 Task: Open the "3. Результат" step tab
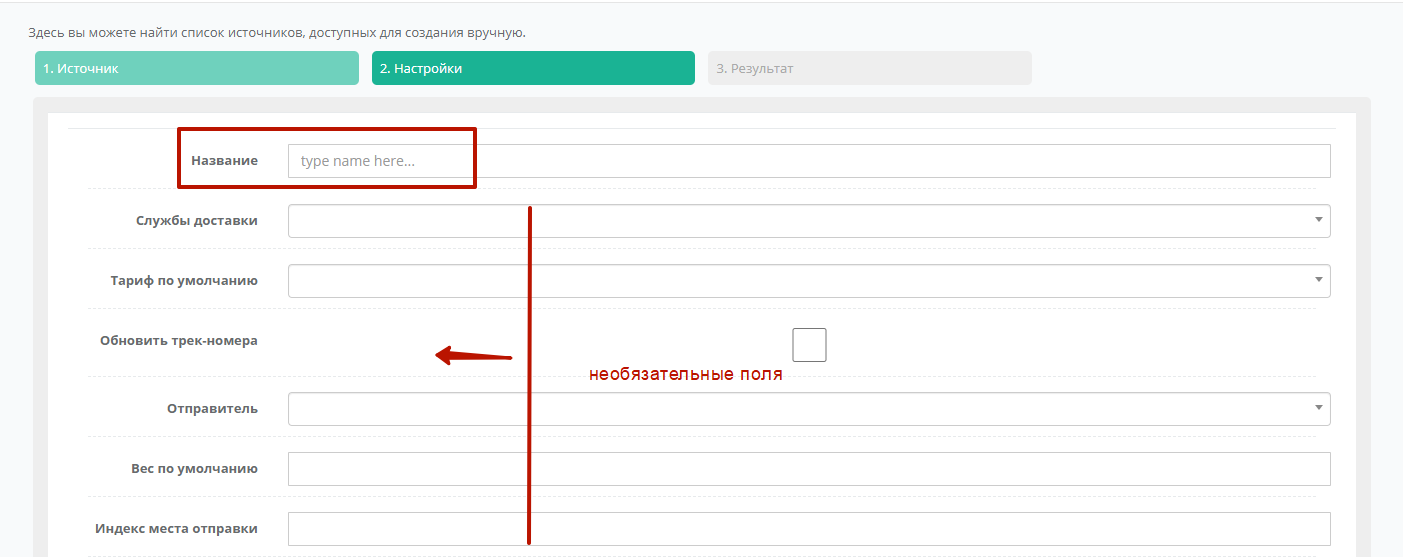870,69
